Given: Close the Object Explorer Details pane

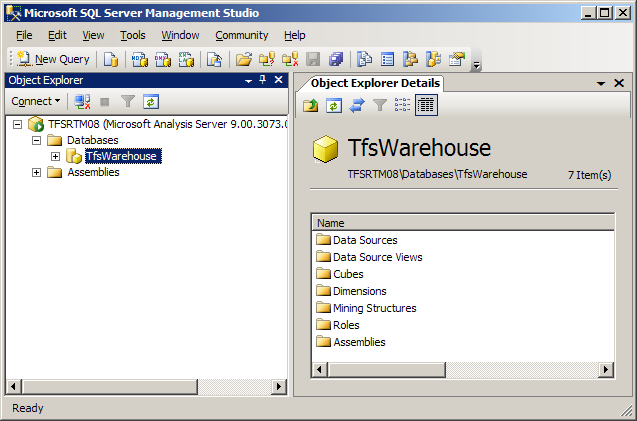Looking at the screenshot, I should pos(619,83).
